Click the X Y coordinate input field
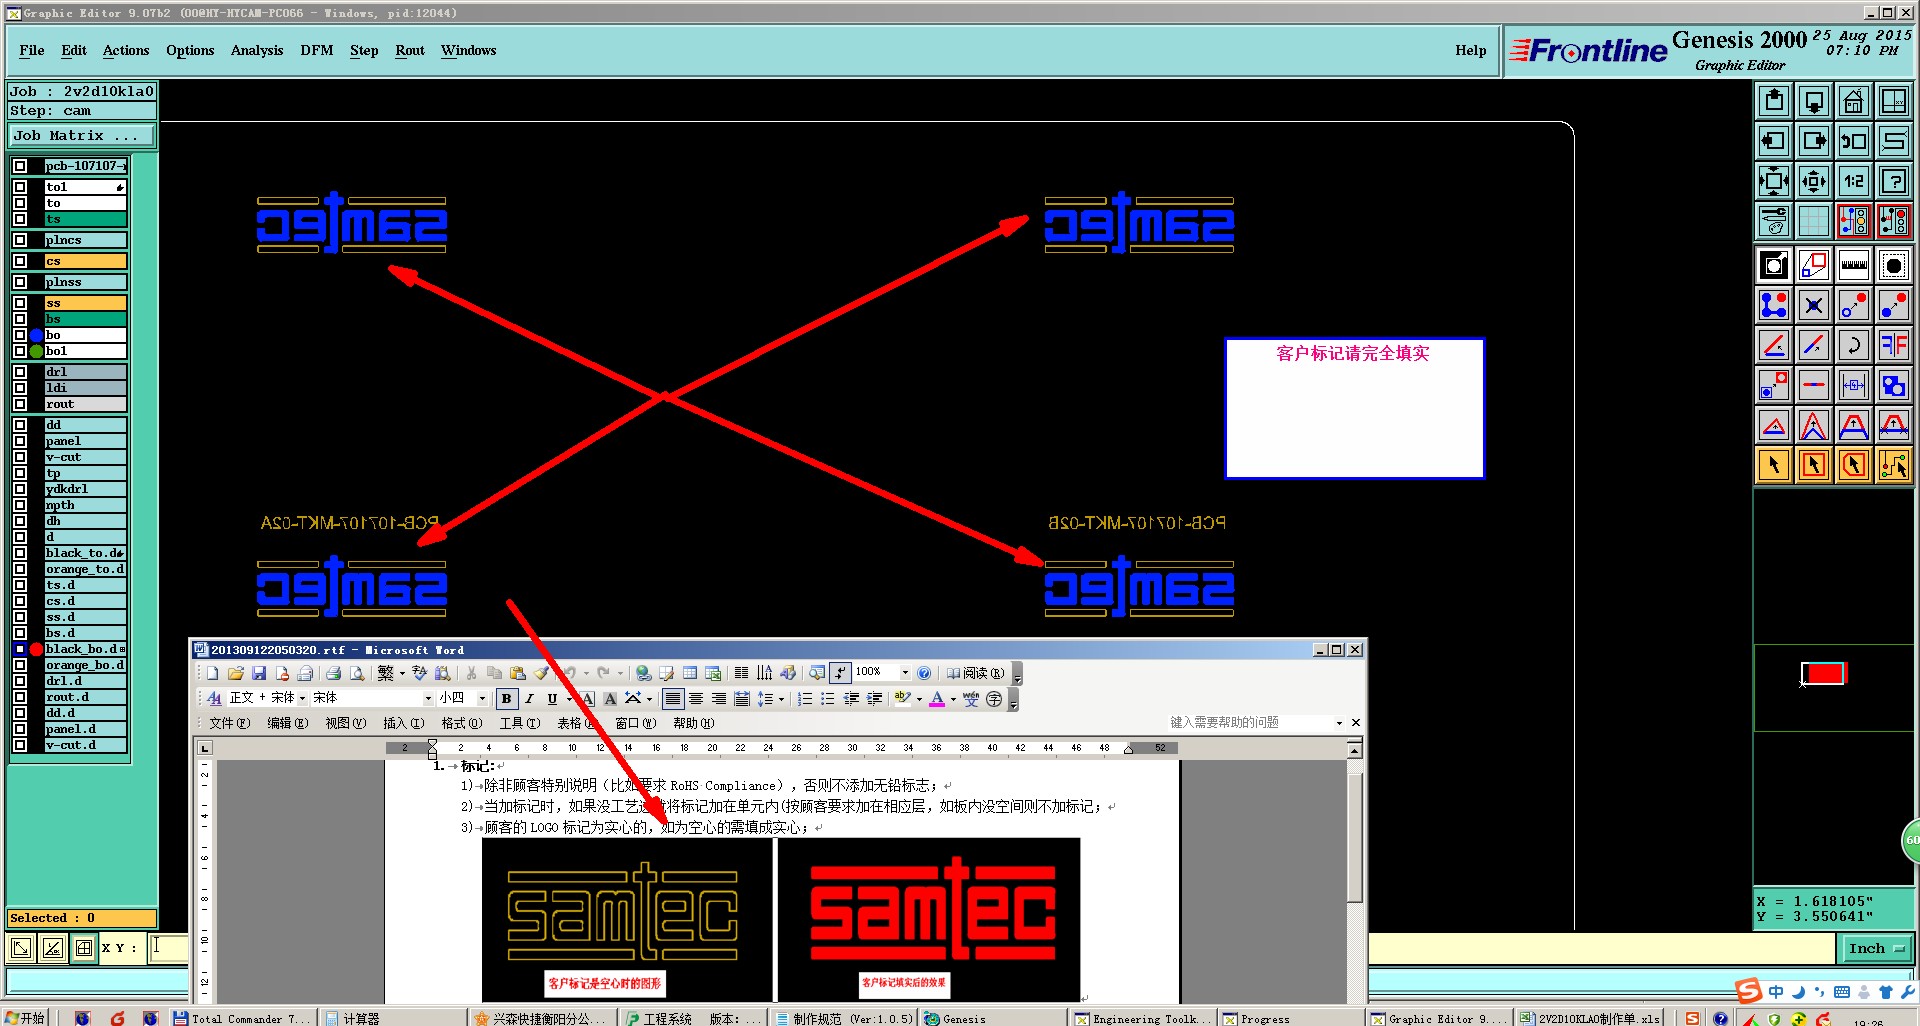 point(170,948)
